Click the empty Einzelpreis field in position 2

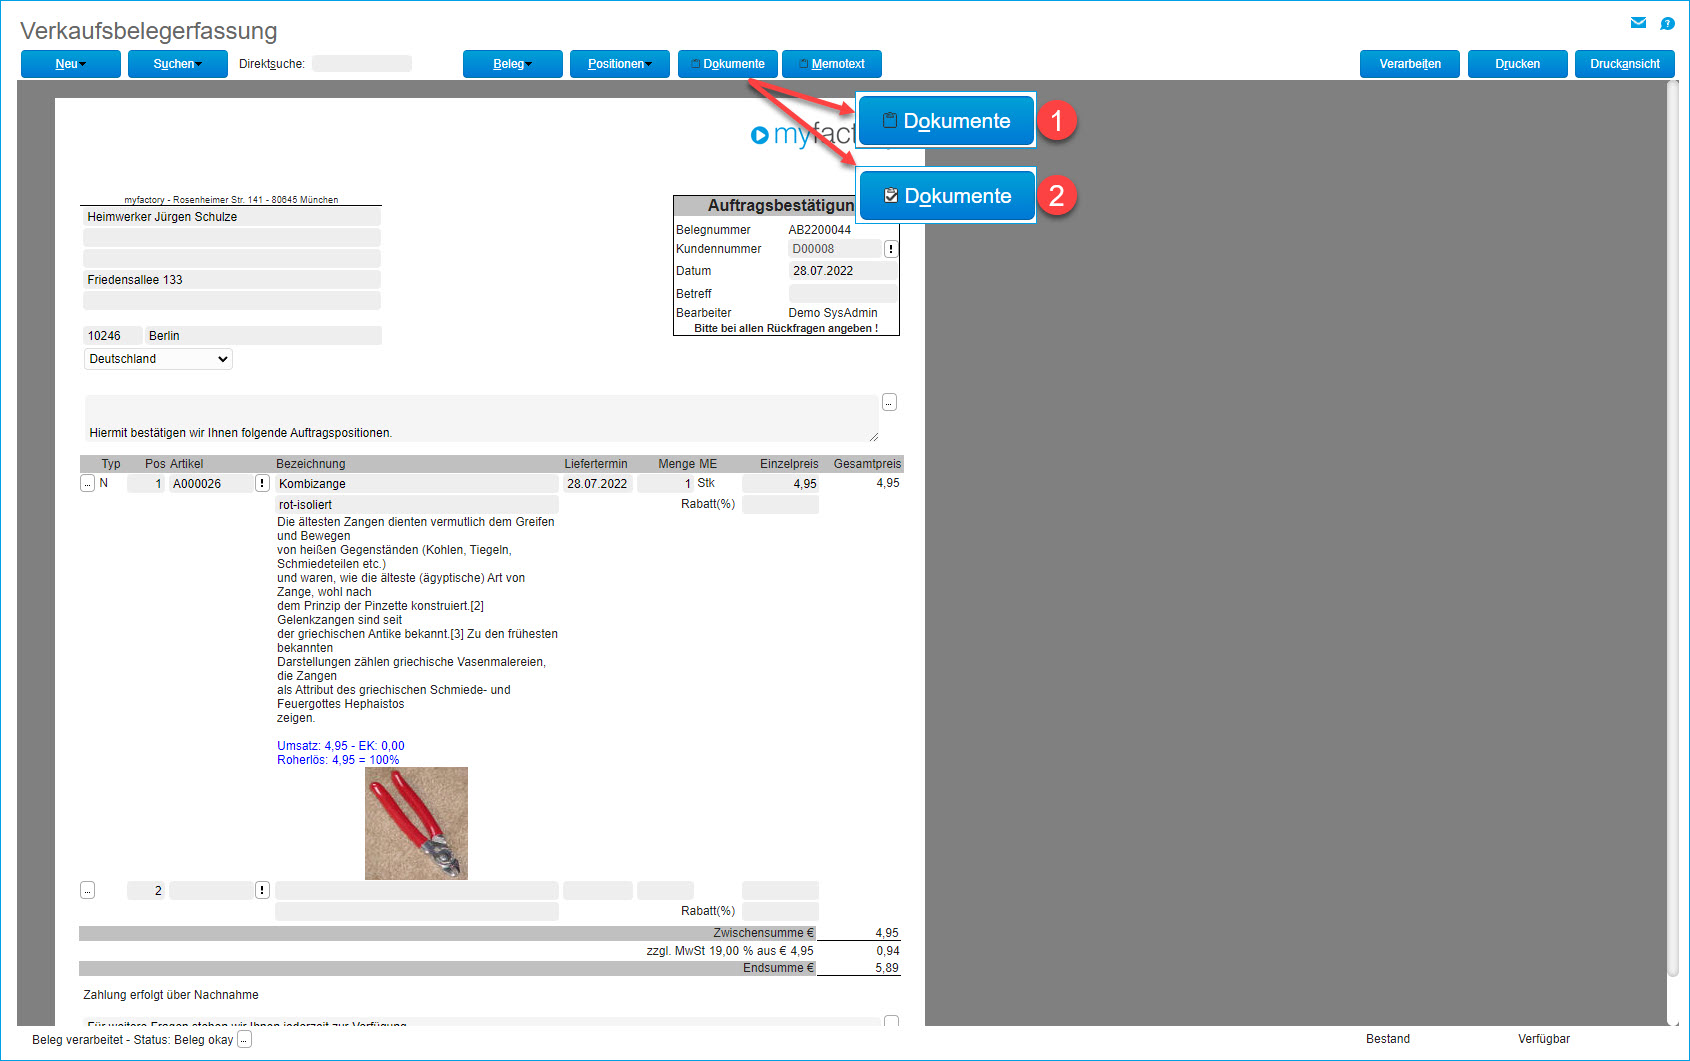tap(780, 891)
